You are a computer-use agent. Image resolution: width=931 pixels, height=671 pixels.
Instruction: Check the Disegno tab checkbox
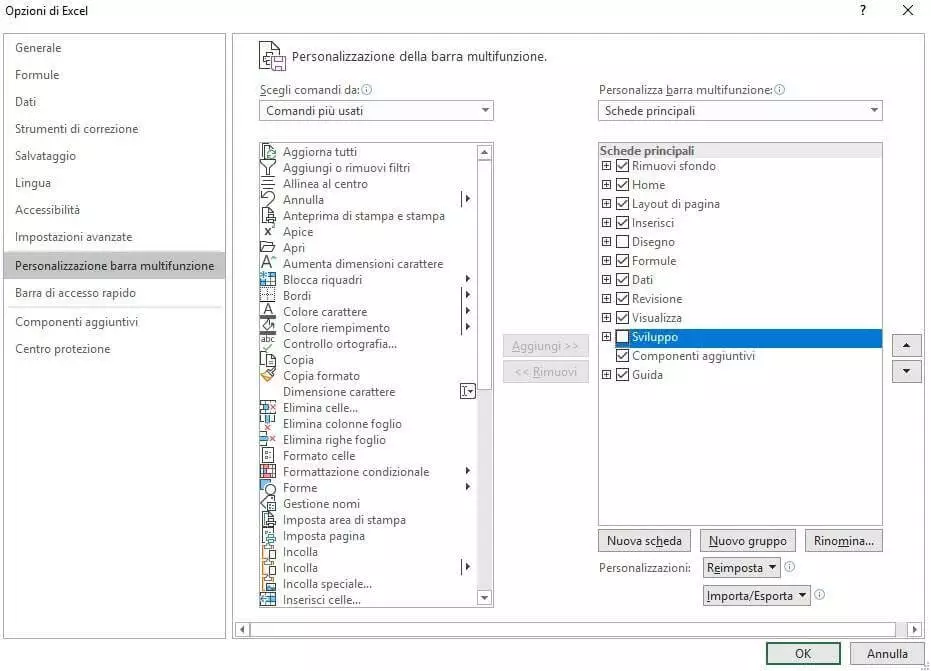(x=623, y=242)
